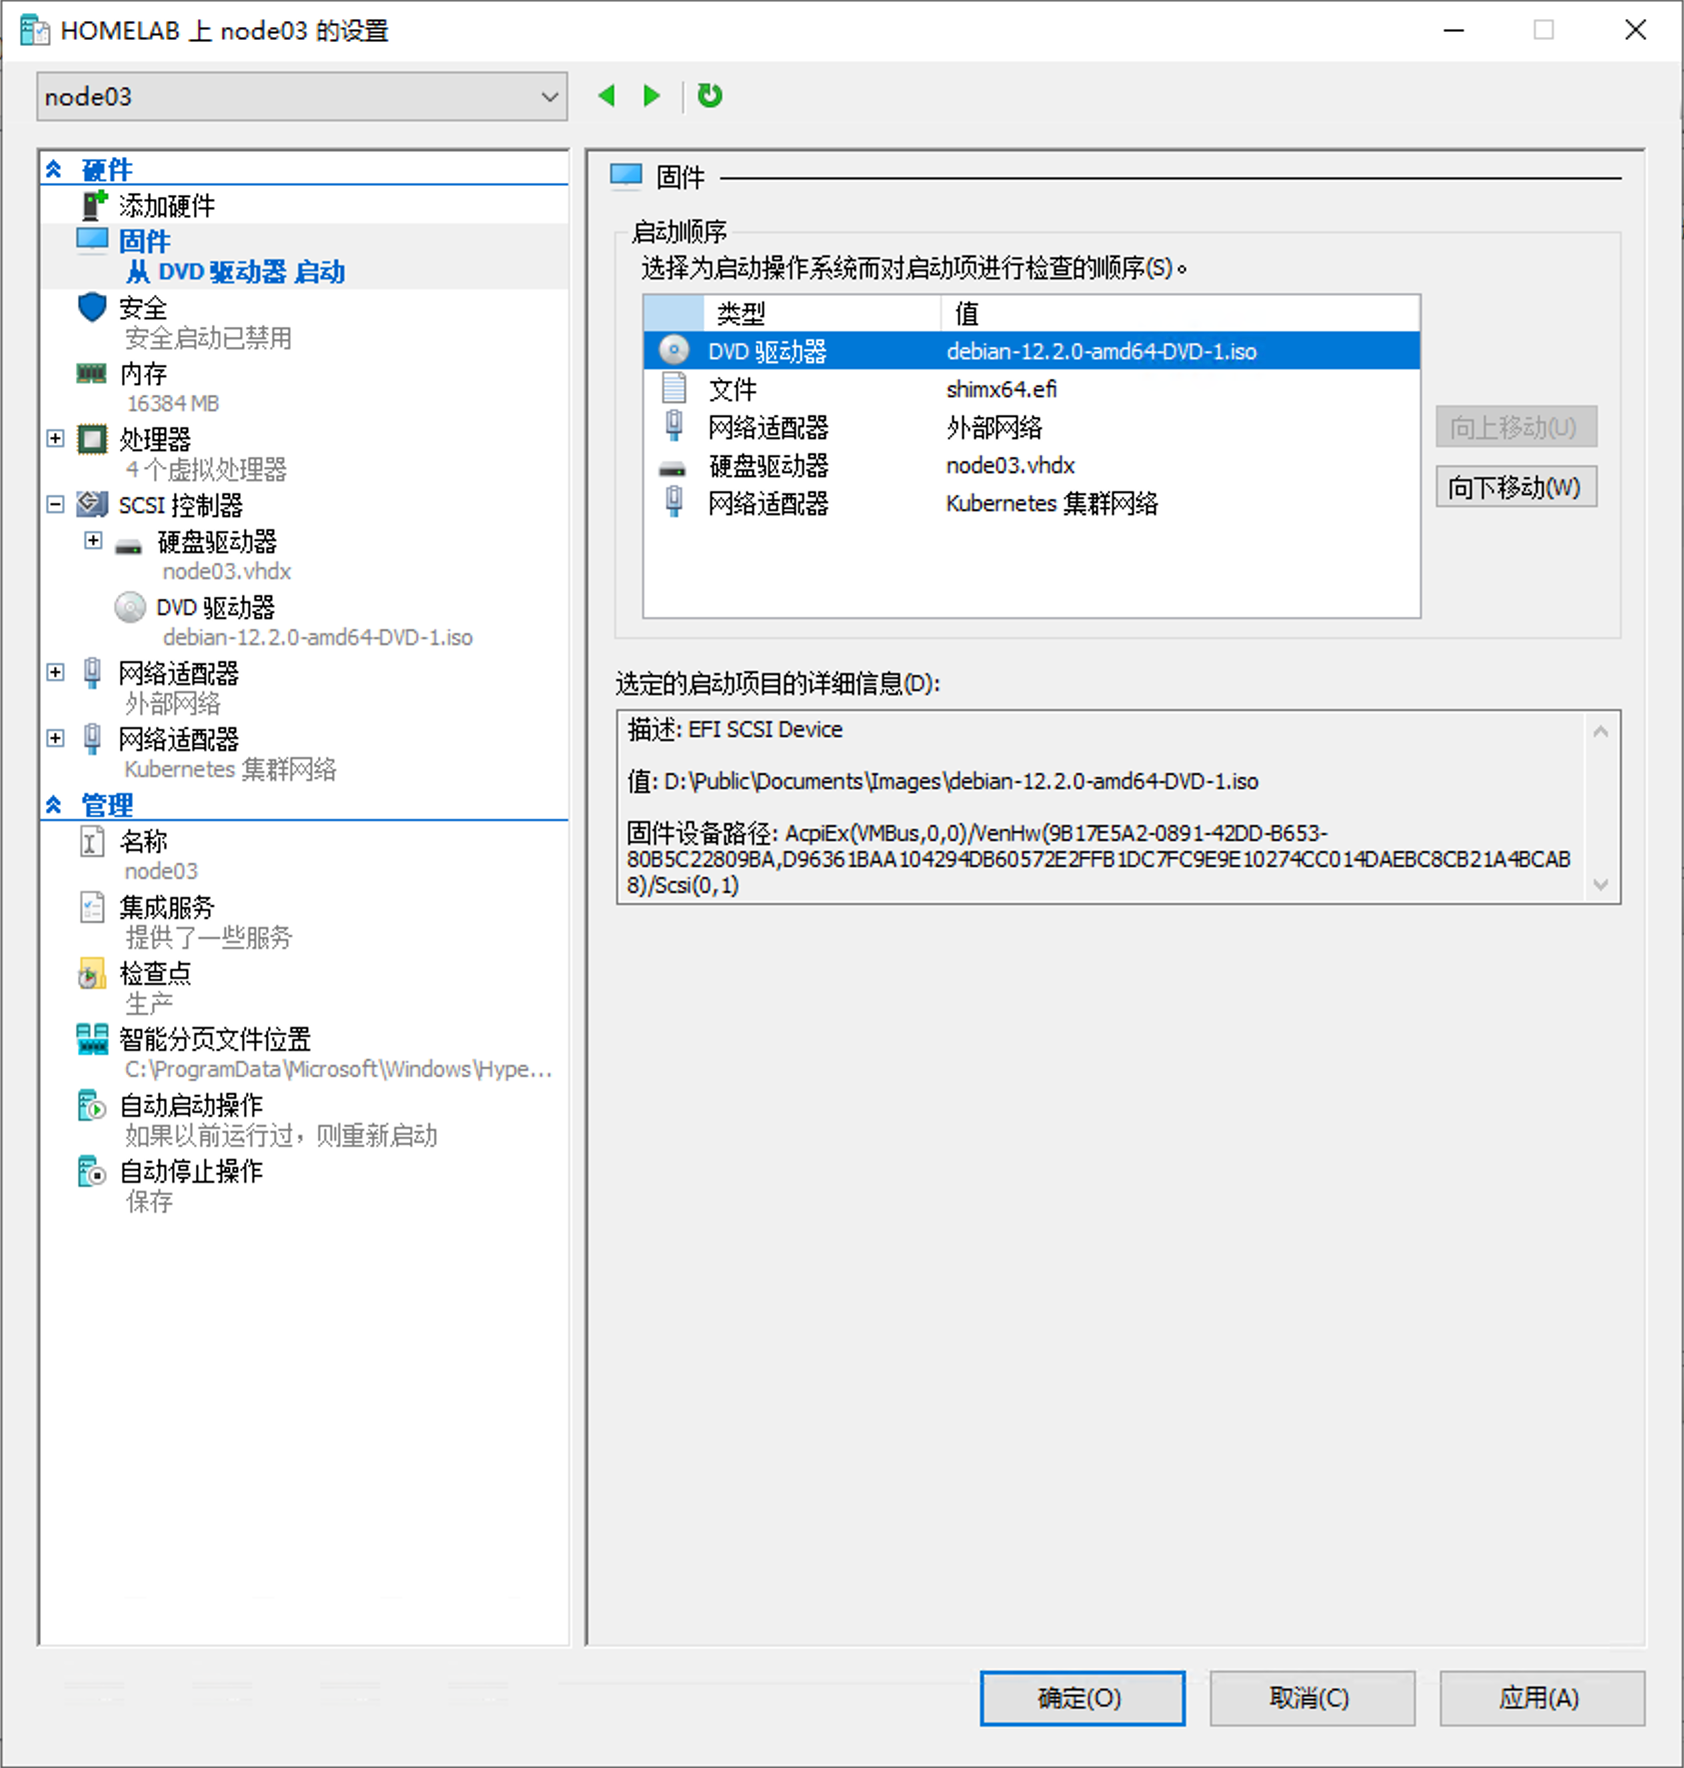Collapse the SCSI 控制器 tree node
The image size is (1684, 1768).
tap(56, 505)
